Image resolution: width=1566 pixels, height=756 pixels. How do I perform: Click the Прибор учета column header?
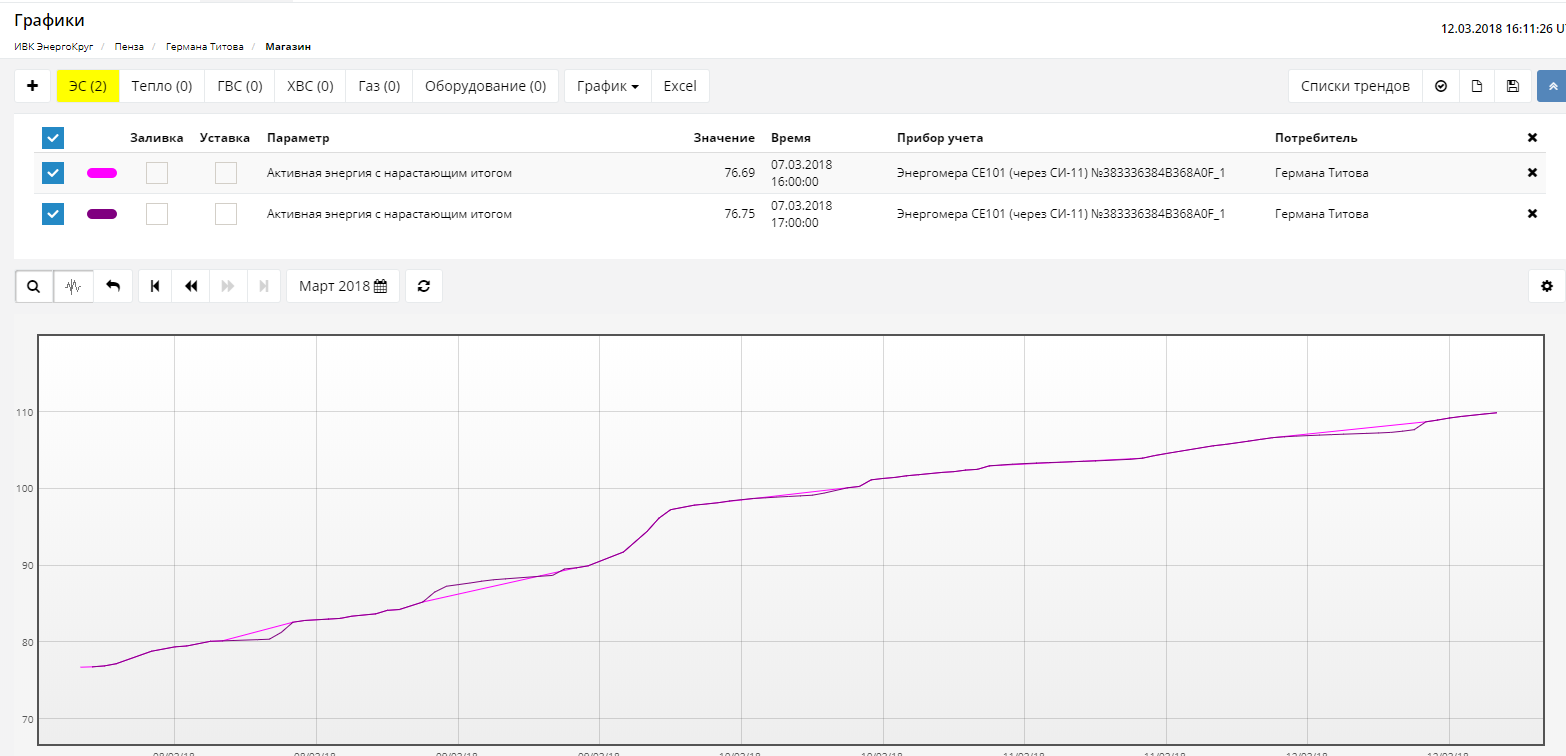940,138
